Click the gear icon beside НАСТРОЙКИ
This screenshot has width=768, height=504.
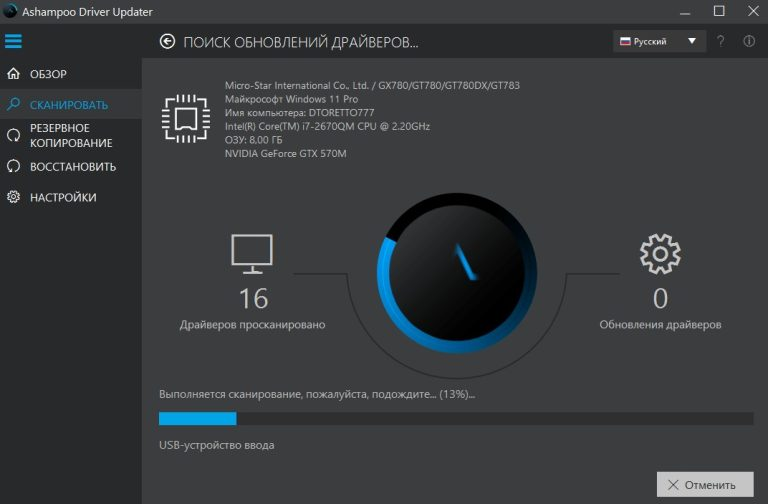[x=14, y=197]
